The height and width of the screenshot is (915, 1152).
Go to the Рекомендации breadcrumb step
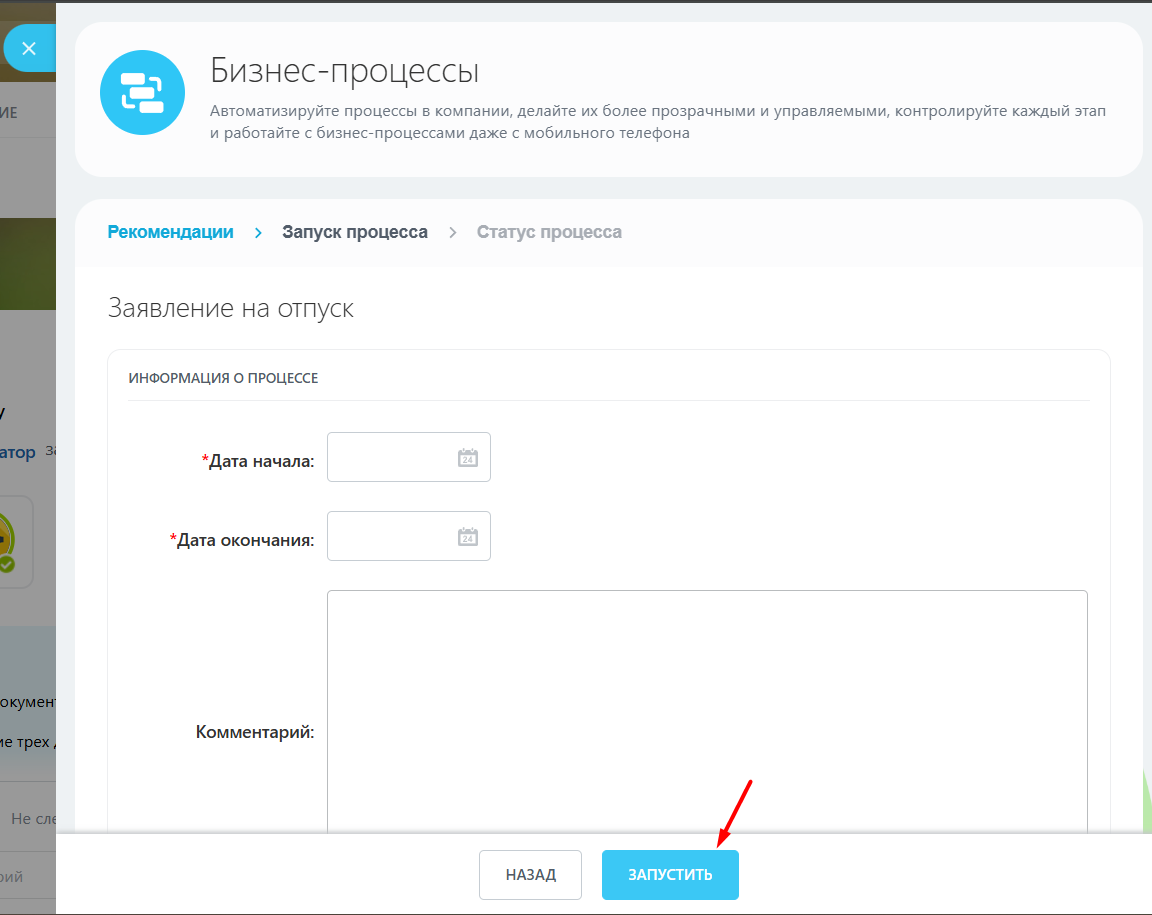point(170,232)
